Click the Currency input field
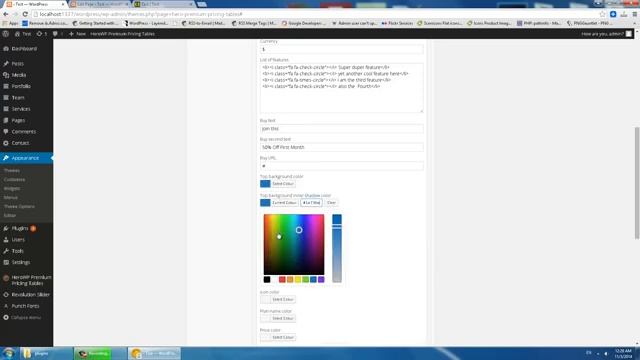640x360 pixels. pos(342,49)
